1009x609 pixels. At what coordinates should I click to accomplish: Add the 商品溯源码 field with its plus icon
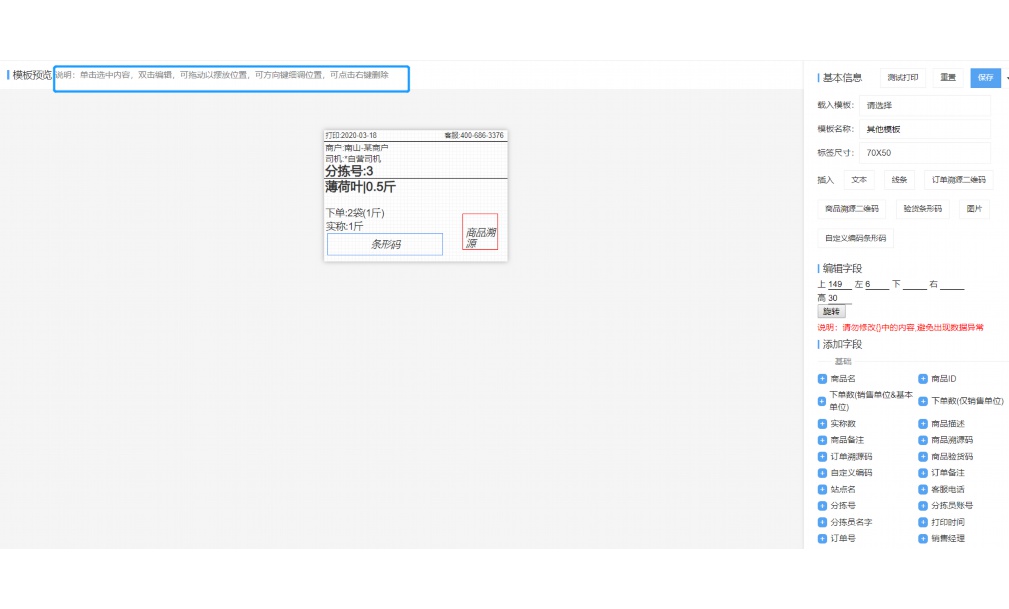[x=923, y=440]
